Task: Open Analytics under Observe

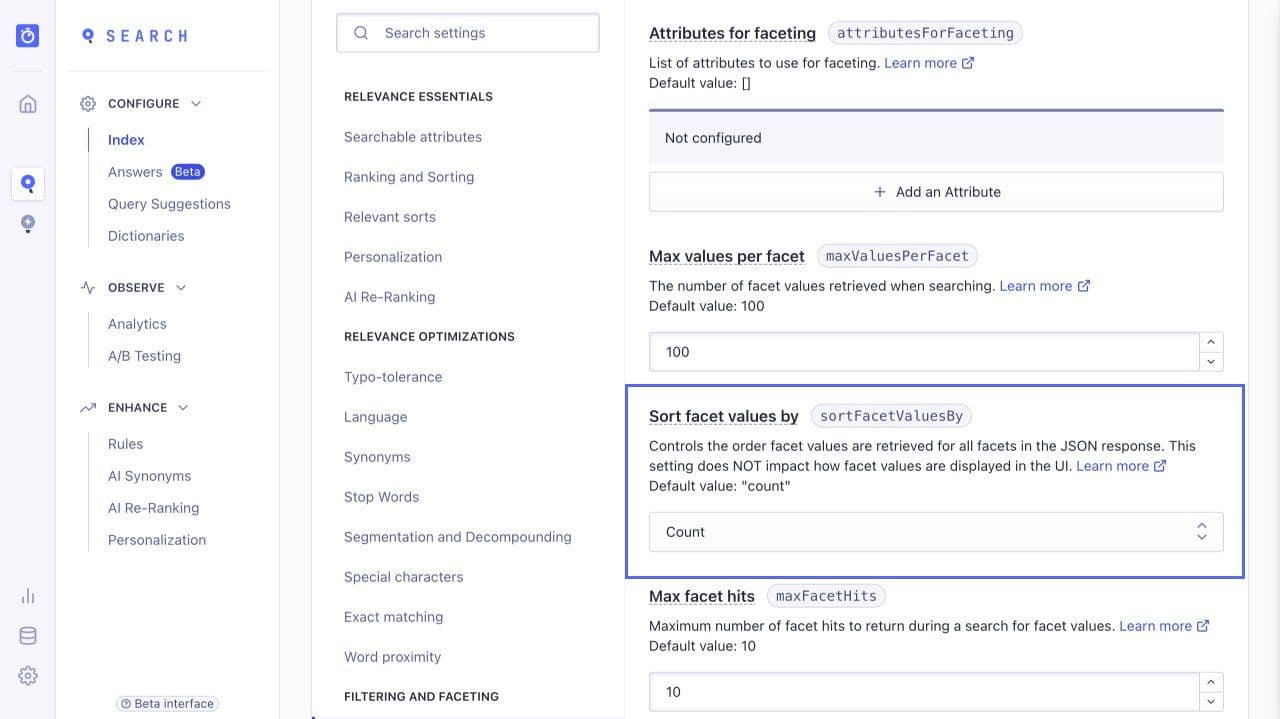Action: (137, 324)
